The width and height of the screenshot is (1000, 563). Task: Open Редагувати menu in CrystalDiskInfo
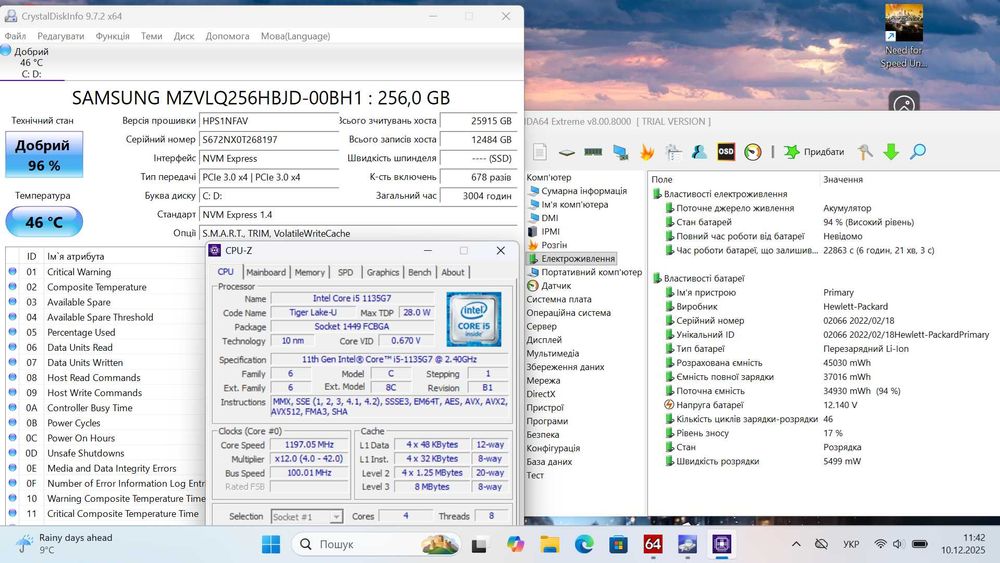tap(61, 36)
